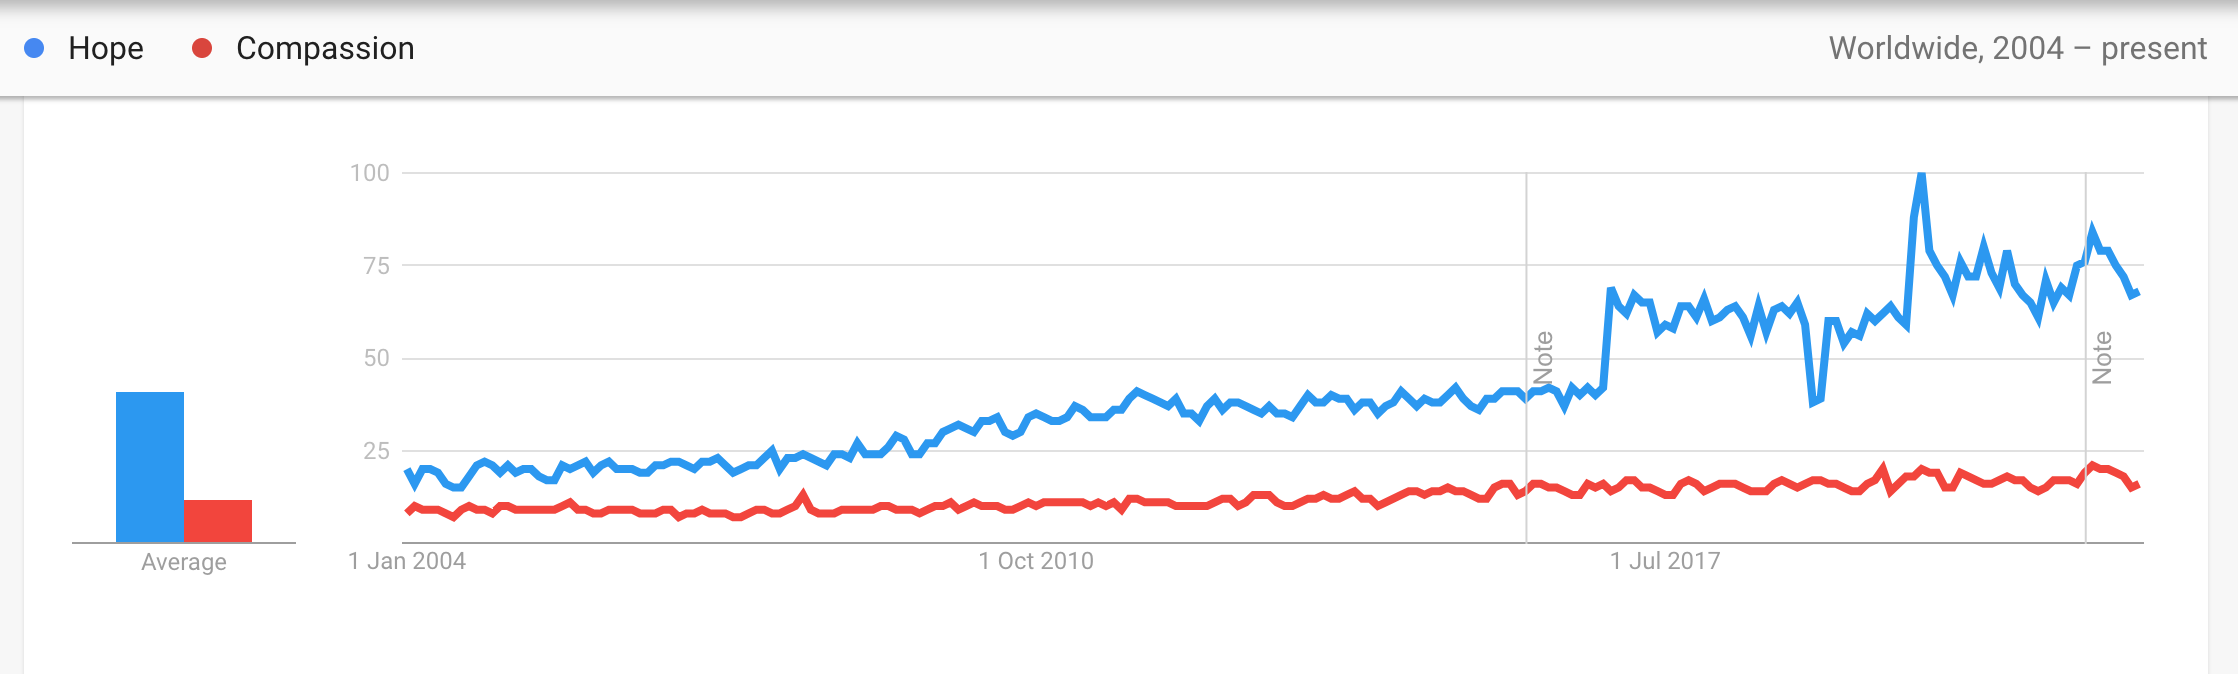The width and height of the screenshot is (2238, 674).
Task: Click the 1 Jan 2004 axis label
Action: (407, 561)
